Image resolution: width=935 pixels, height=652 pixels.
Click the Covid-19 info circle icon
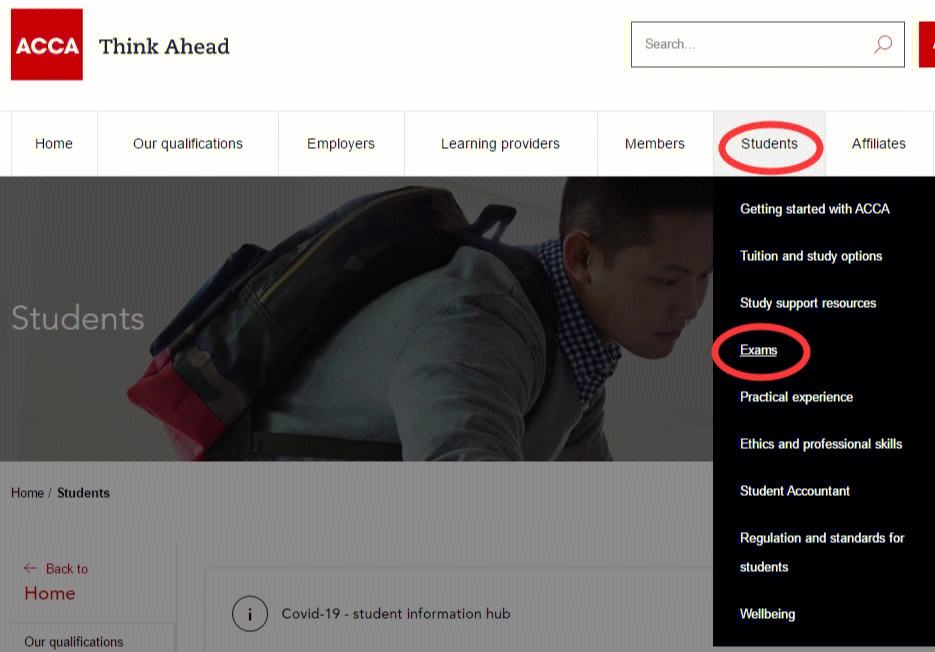tap(250, 613)
